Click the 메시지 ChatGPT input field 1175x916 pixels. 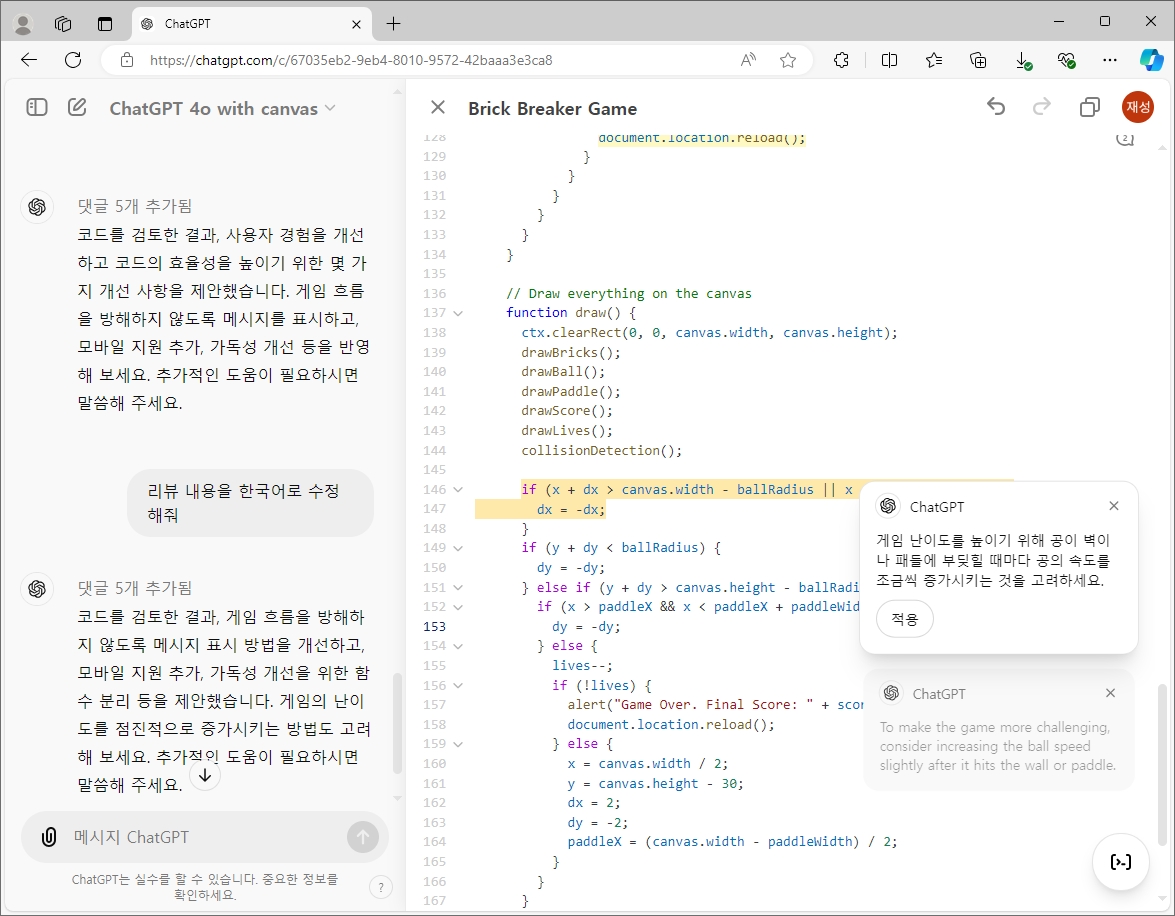coord(206,837)
